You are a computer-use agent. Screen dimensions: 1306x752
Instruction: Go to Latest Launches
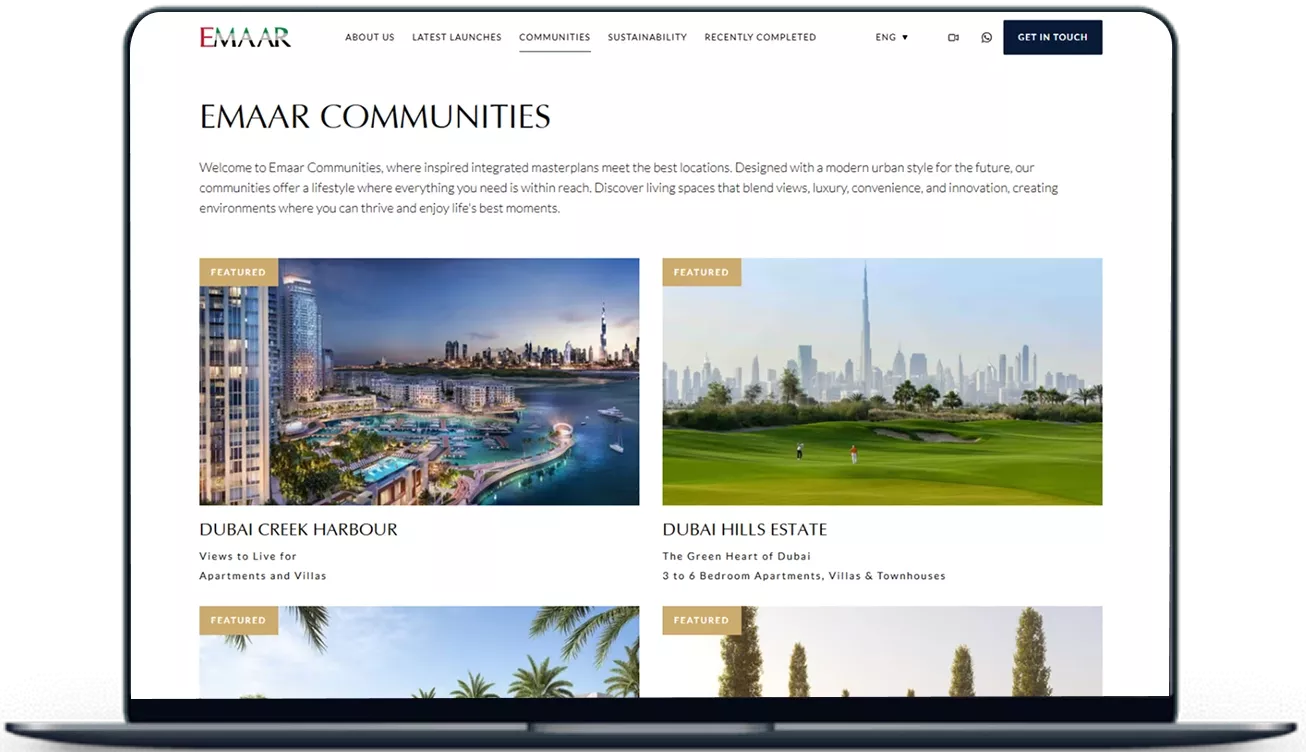pos(457,37)
